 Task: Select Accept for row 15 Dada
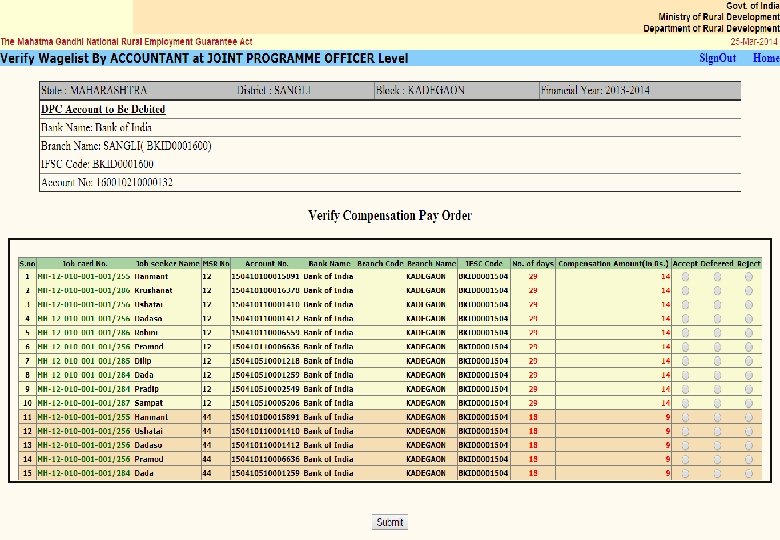point(685,473)
